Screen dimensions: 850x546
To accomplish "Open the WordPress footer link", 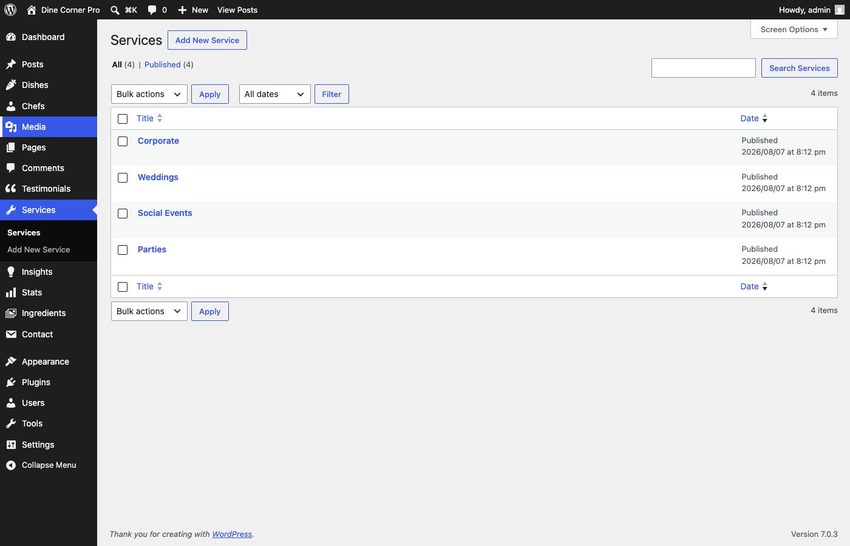I will tap(232, 534).
